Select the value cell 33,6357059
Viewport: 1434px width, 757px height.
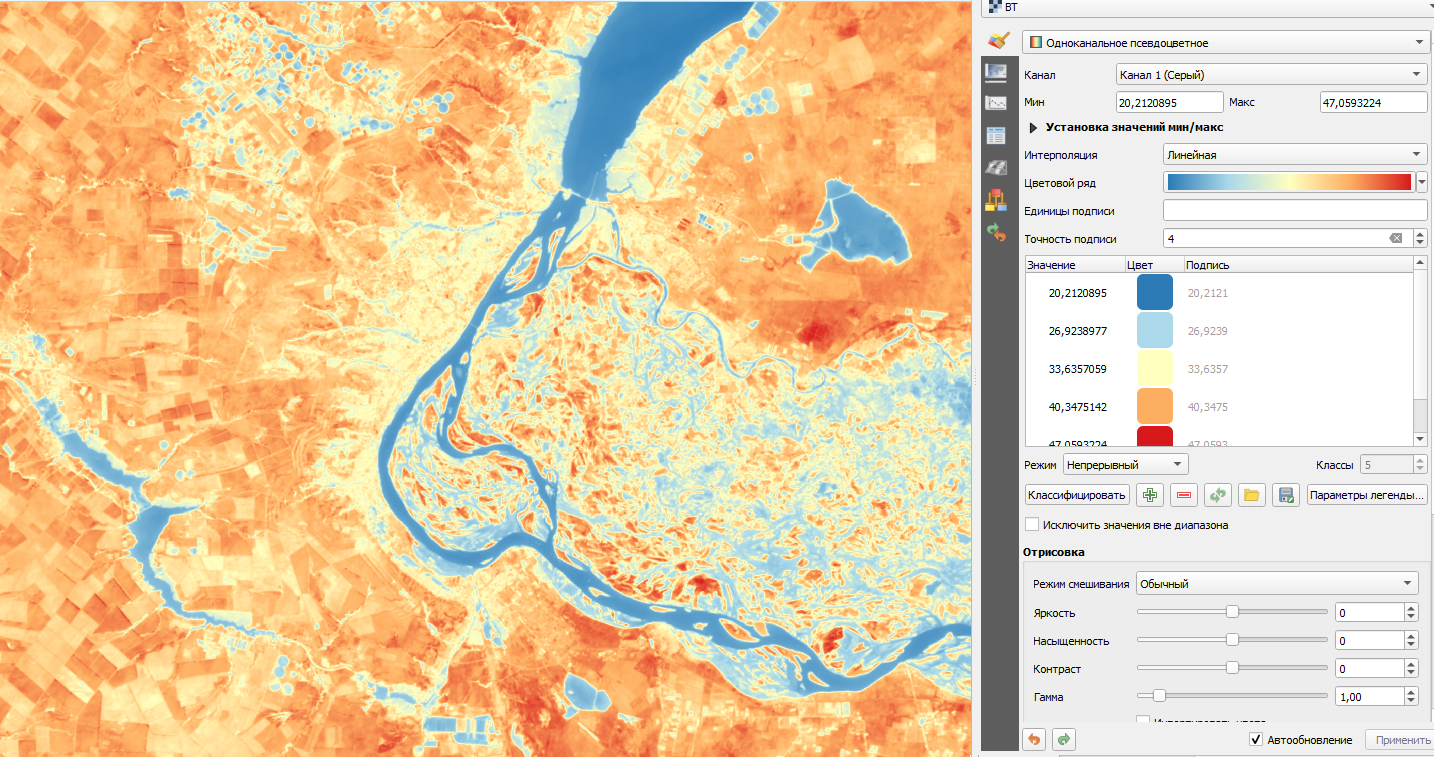[1077, 368]
